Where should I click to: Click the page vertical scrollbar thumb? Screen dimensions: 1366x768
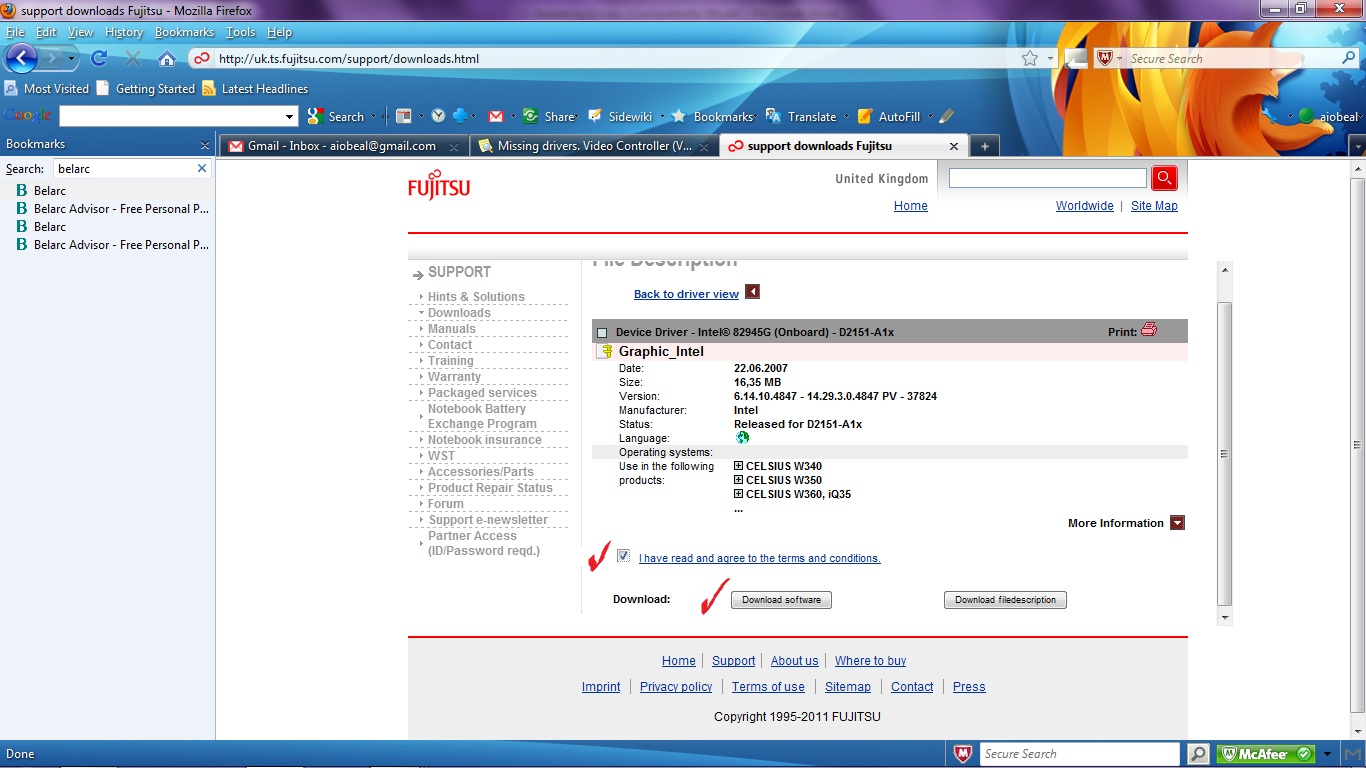tap(1357, 447)
